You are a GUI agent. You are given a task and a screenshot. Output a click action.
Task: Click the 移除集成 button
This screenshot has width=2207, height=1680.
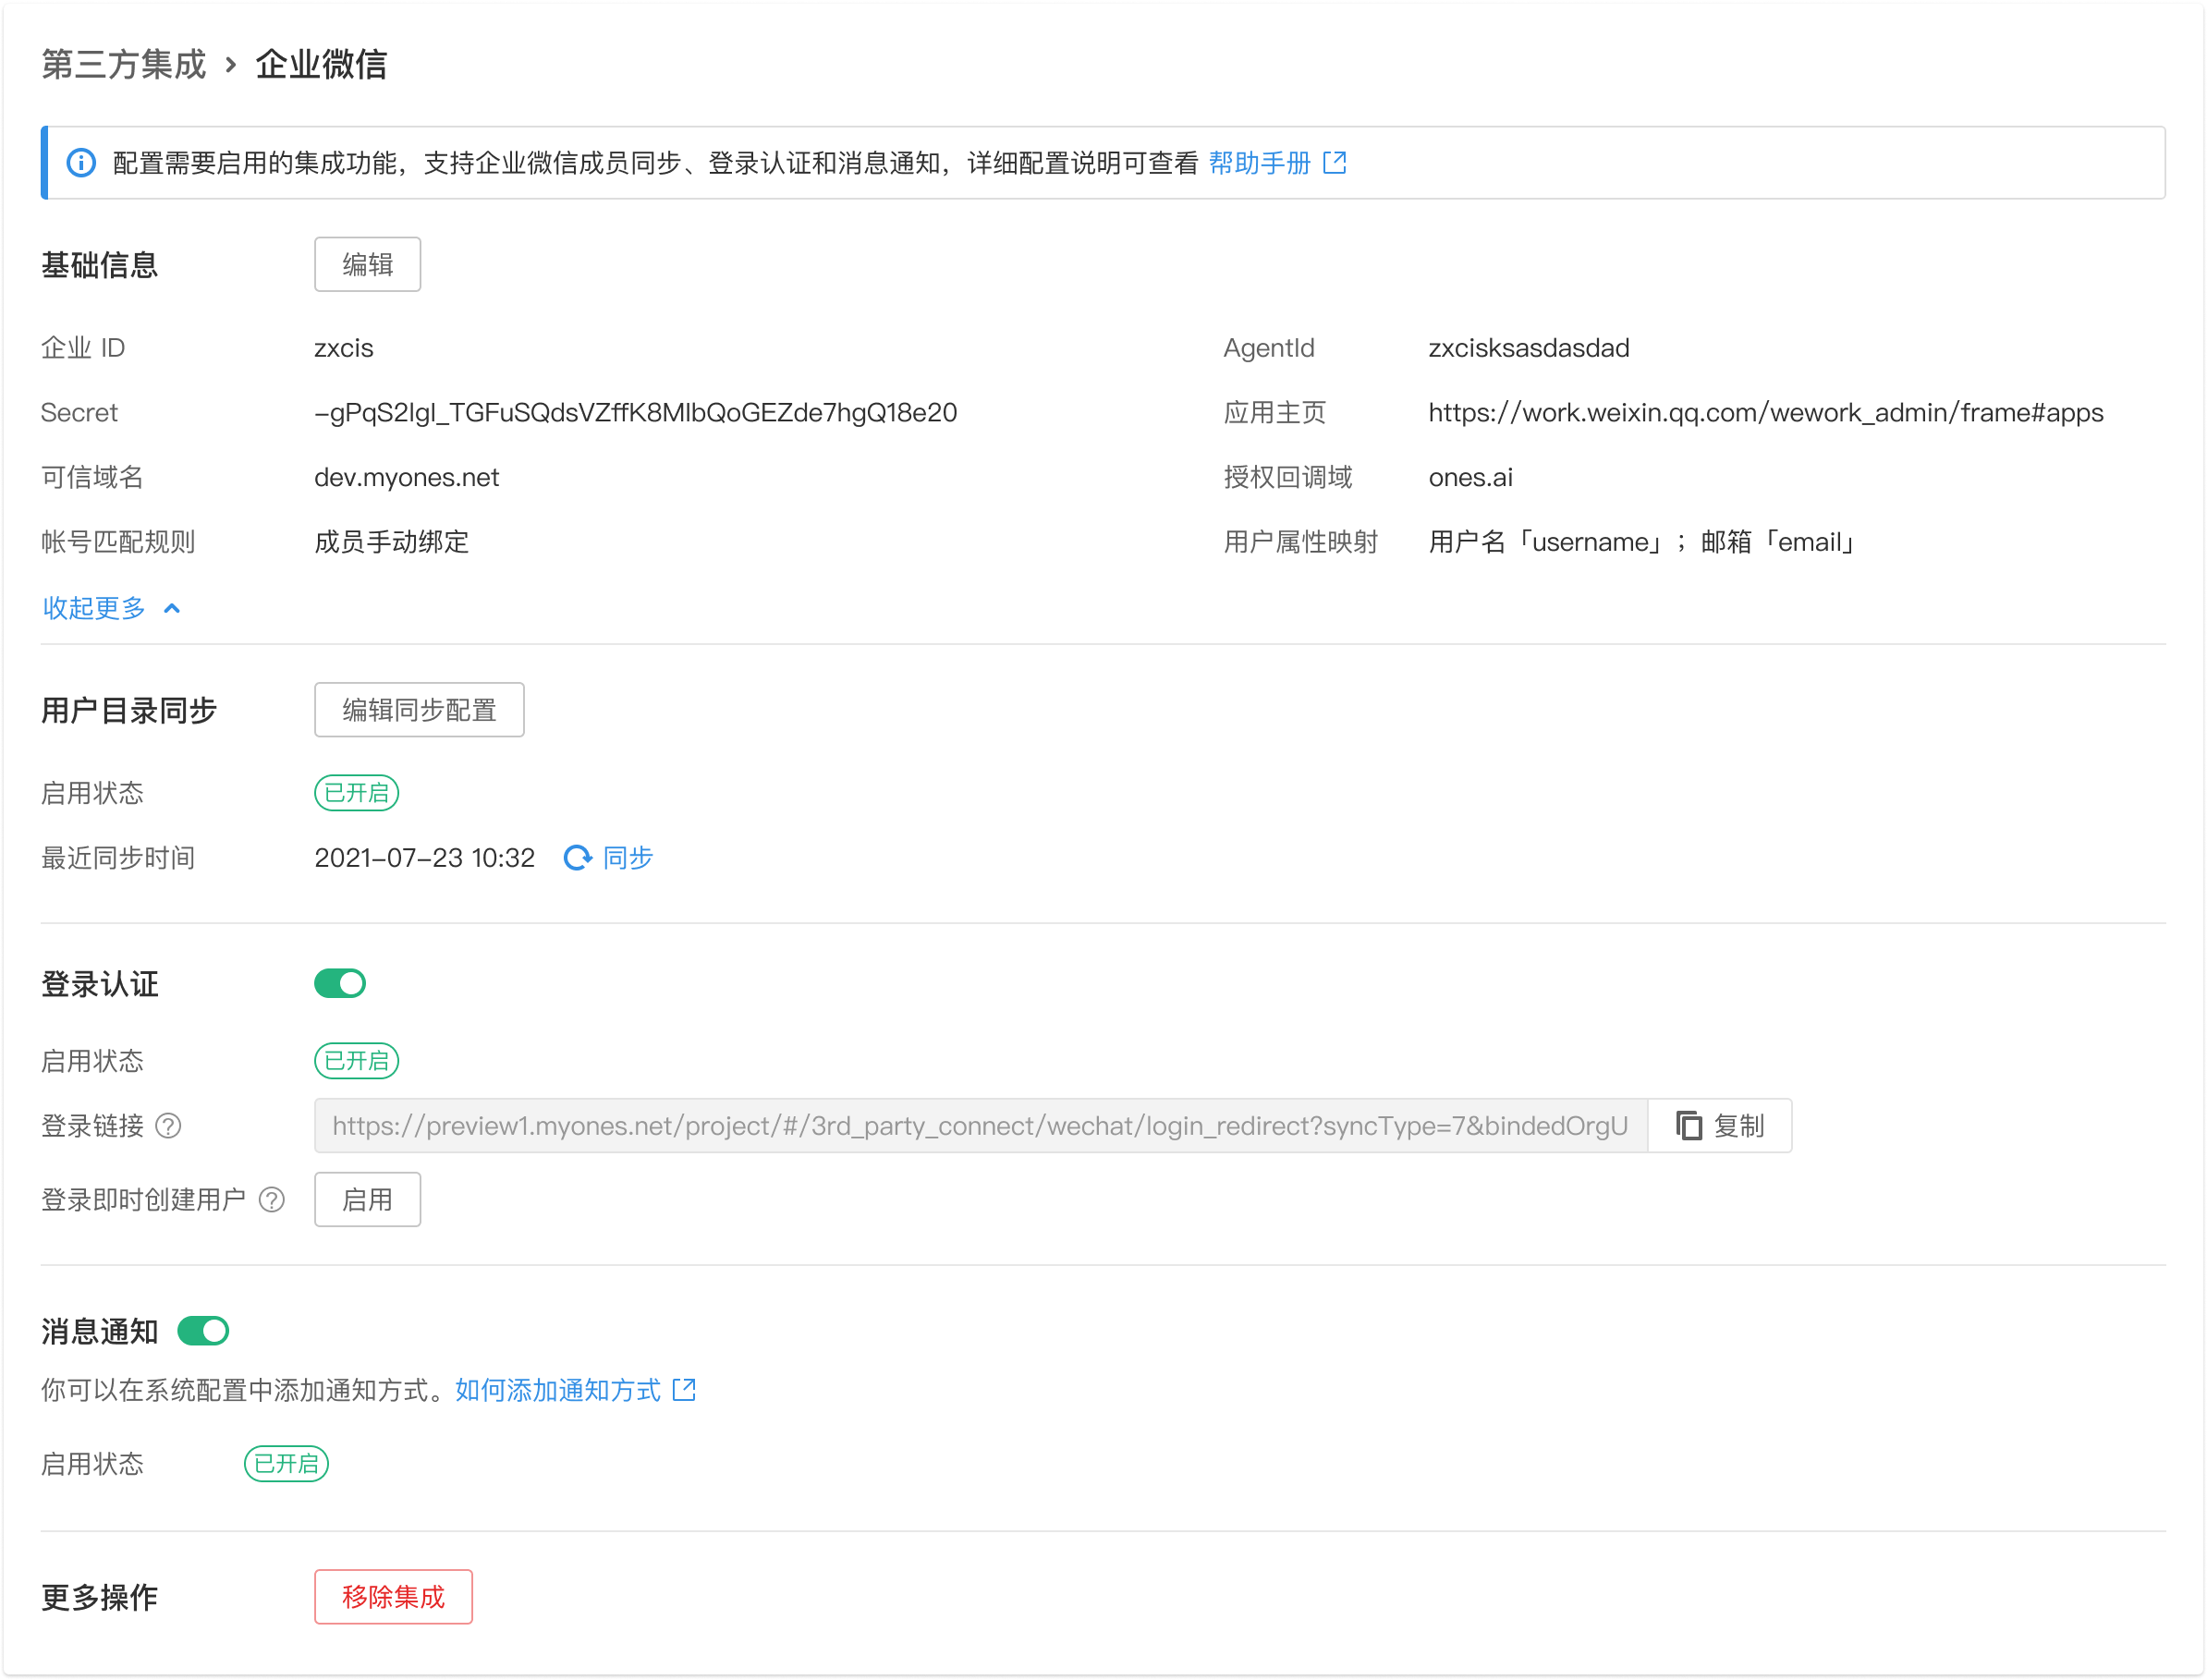[x=393, y=1597]
